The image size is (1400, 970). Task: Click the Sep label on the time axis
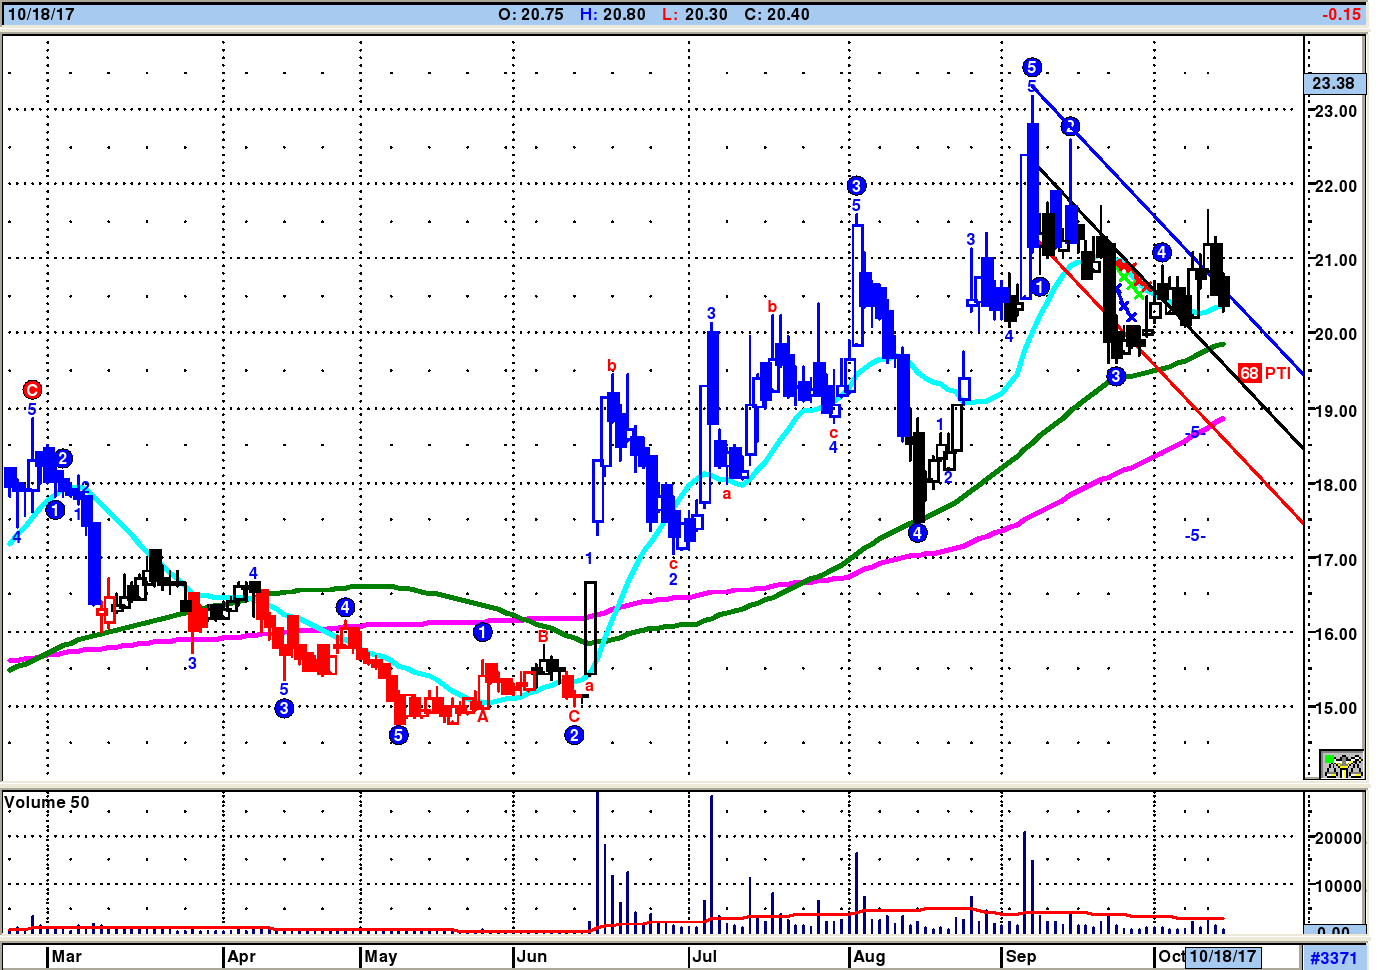coord(1021,956)
